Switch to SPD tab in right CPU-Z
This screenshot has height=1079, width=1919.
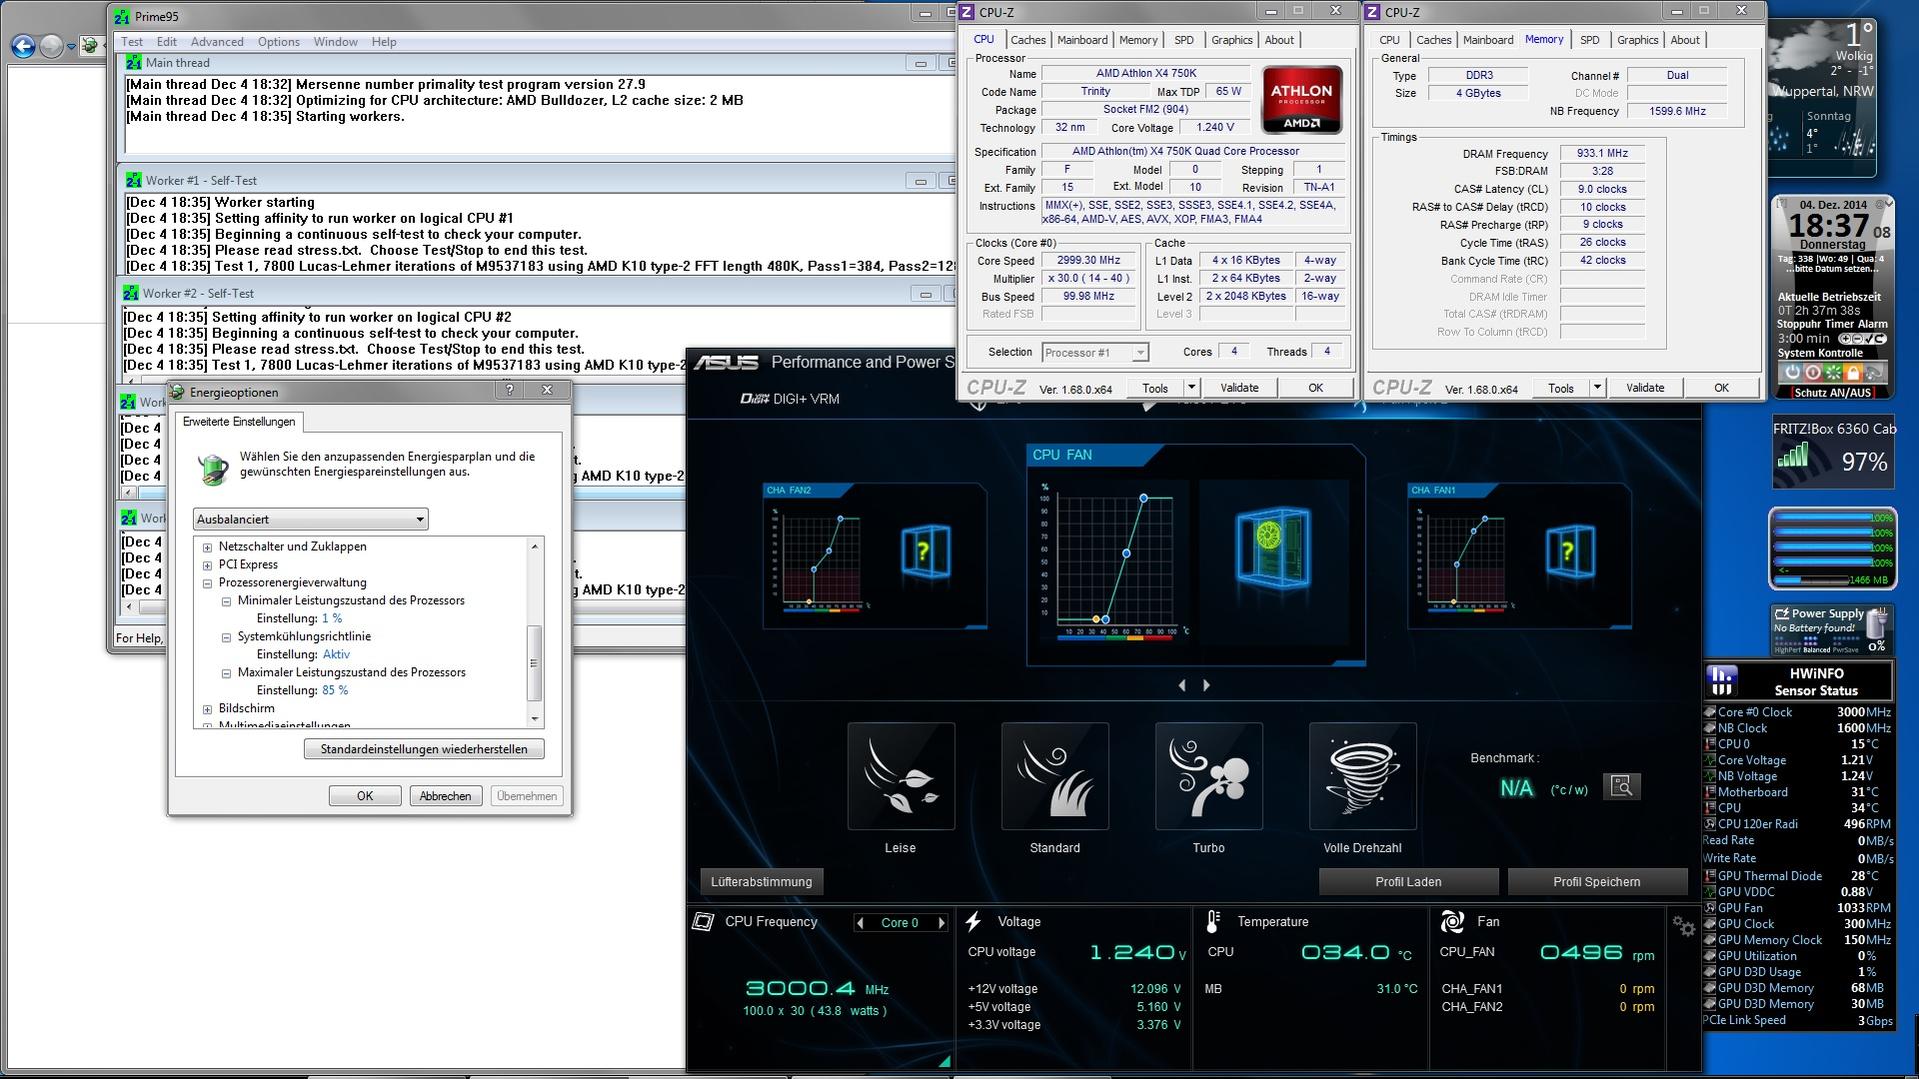coord(1590,40)
